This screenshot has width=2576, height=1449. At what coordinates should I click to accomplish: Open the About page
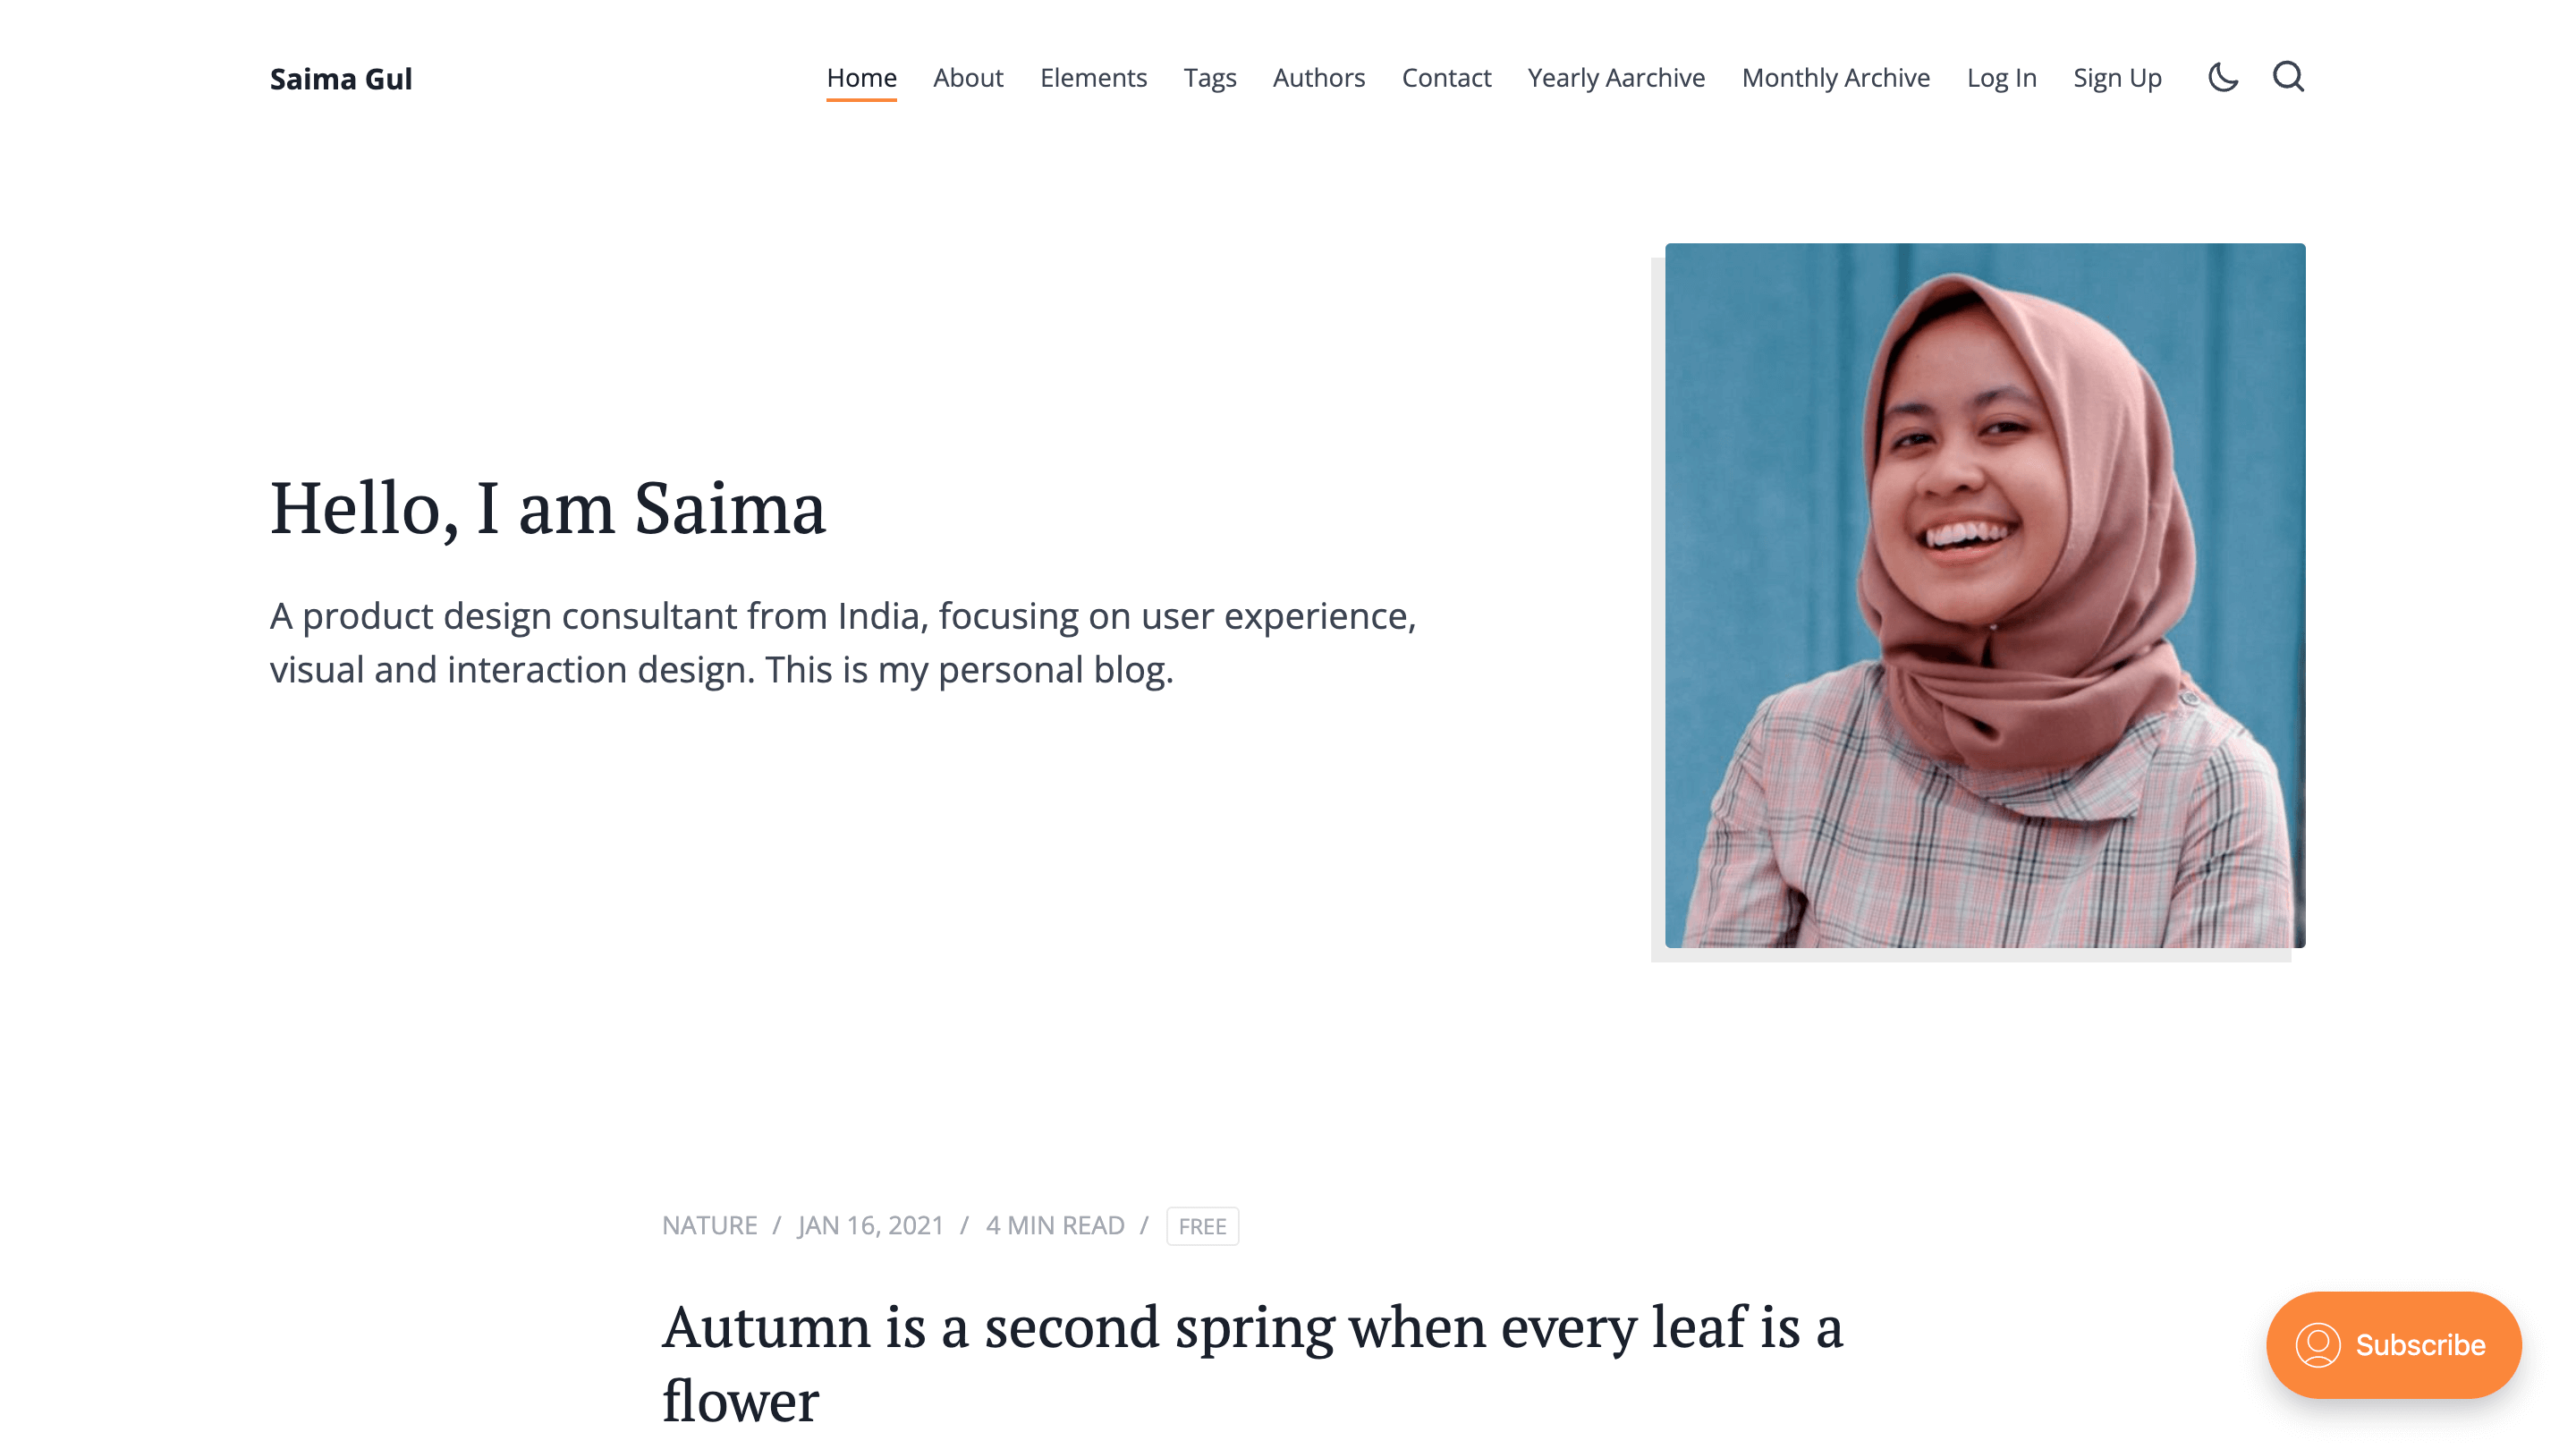pyautogui.click(x=968, y=78)
